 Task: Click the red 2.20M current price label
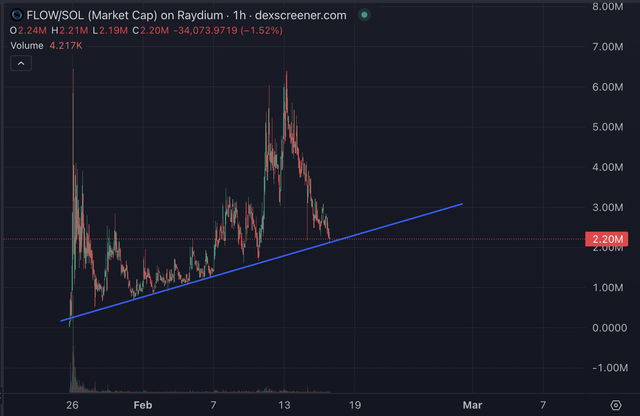609,240
